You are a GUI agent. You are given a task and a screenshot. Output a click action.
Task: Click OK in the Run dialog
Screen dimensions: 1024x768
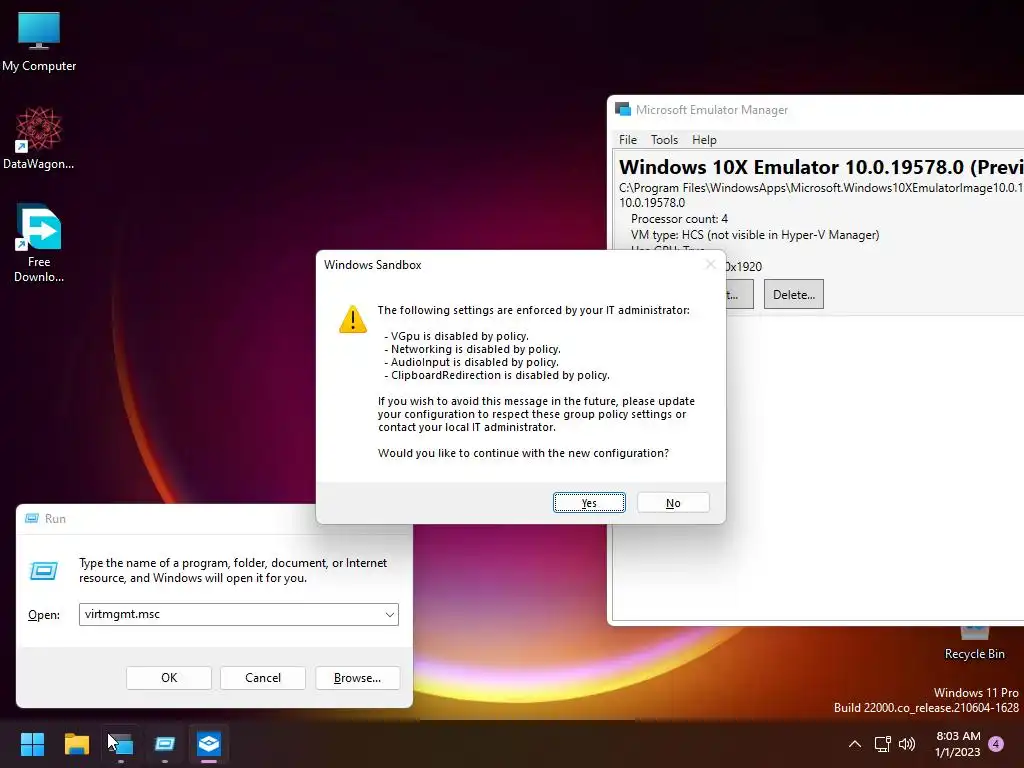169,678
